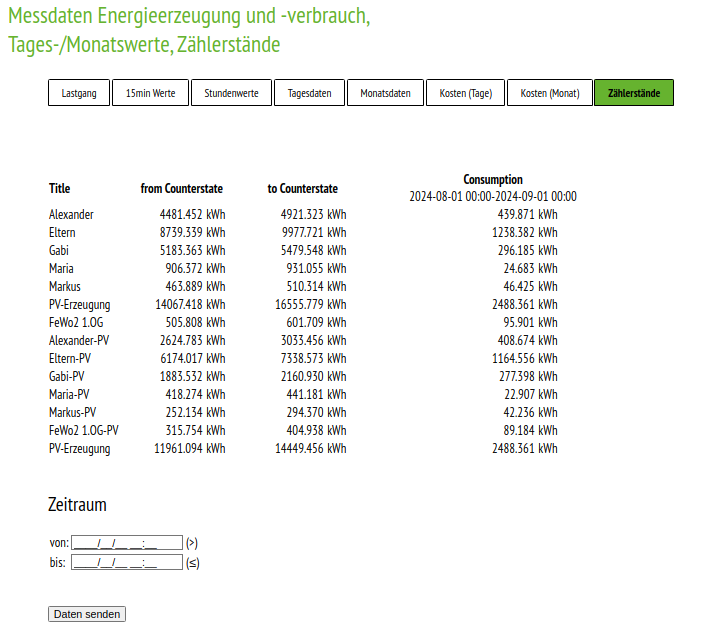The width and height of the screenshot is (704, 635).
Task: Open the Lastgang tab
Action: [x=79, y=93]
